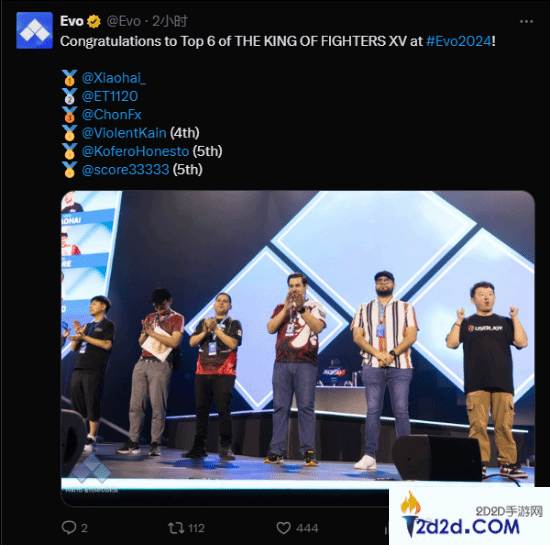Open the @ViolentKain profile mention

click(124, 133)
